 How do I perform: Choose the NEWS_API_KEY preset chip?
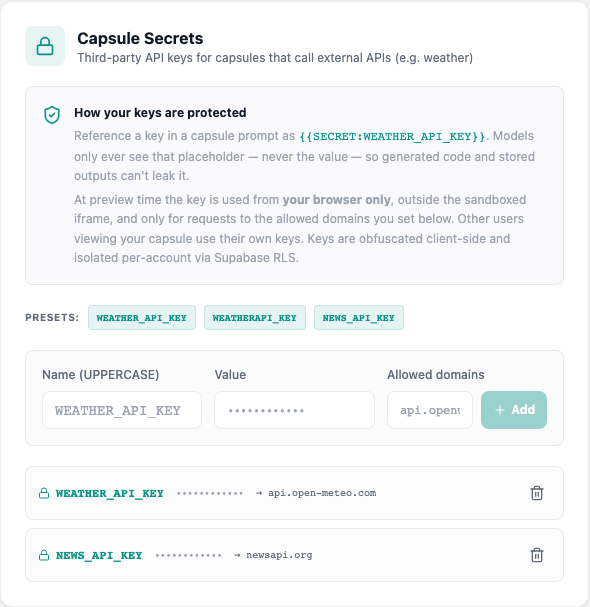coord(359,317)
